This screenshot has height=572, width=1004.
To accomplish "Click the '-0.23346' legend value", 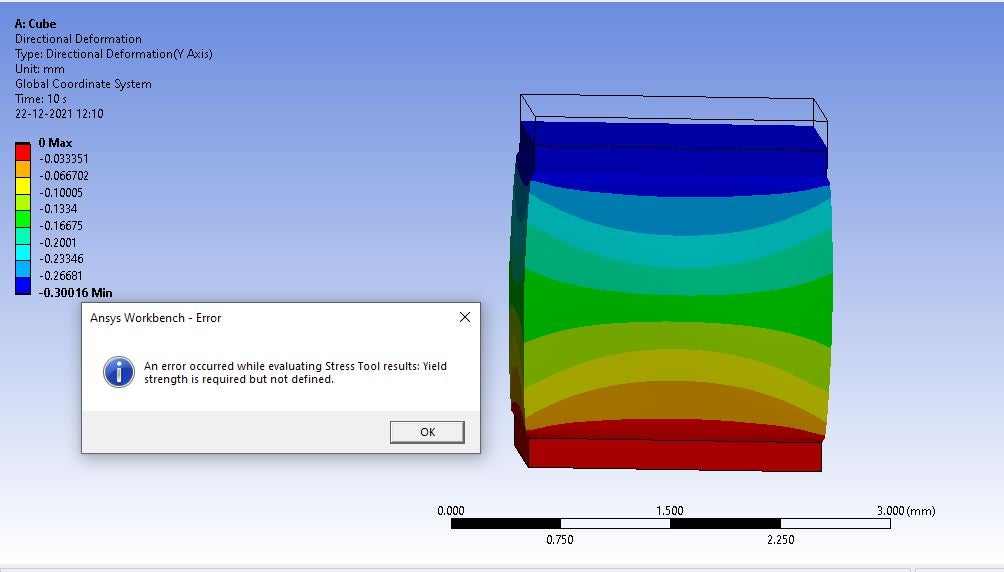I will [61, 259].
